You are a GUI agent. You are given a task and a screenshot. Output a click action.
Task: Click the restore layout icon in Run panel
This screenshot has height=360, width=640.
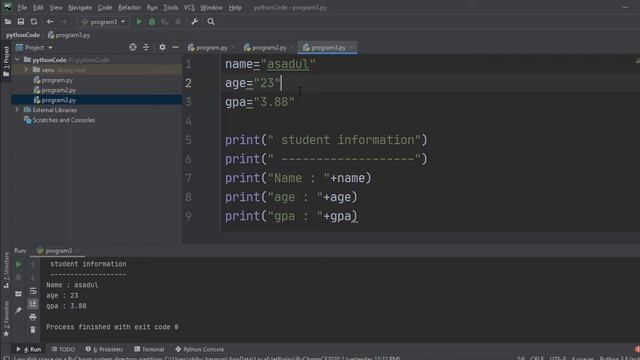18,293
